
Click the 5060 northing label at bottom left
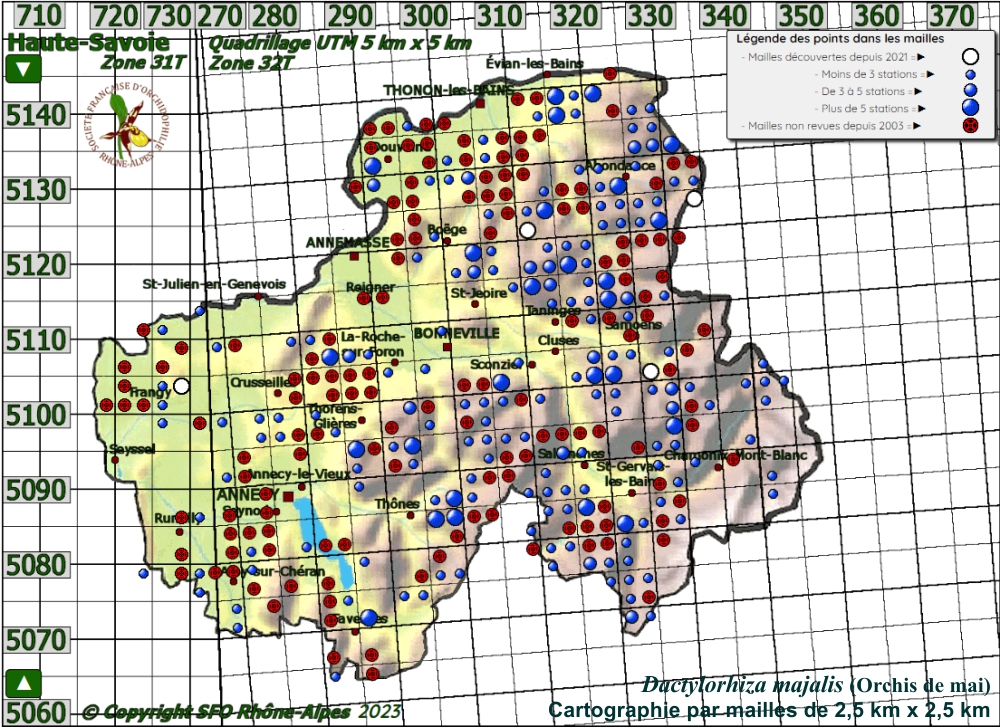pyautogui.click(x=37, y=712)
